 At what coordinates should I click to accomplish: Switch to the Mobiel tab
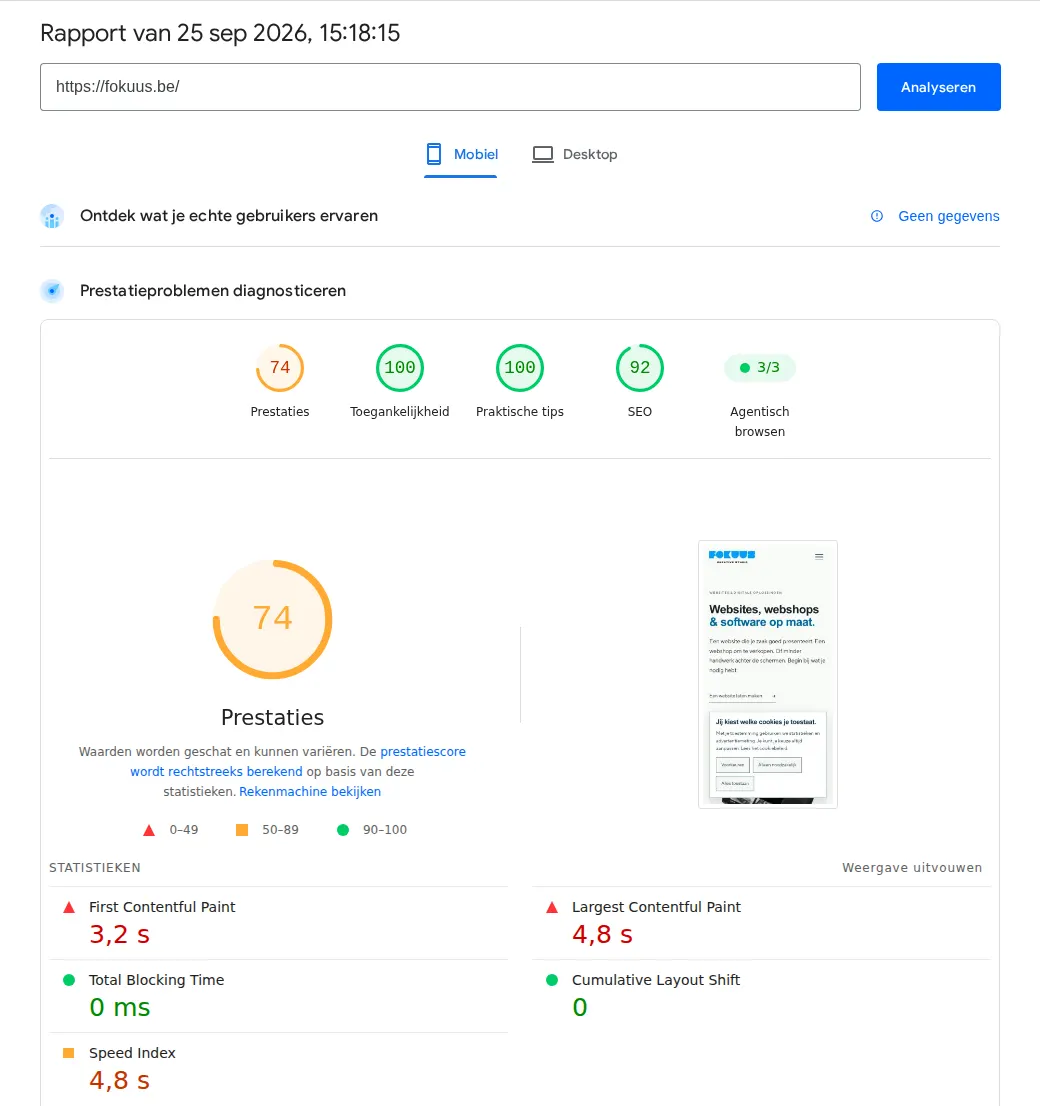point(461,154)
